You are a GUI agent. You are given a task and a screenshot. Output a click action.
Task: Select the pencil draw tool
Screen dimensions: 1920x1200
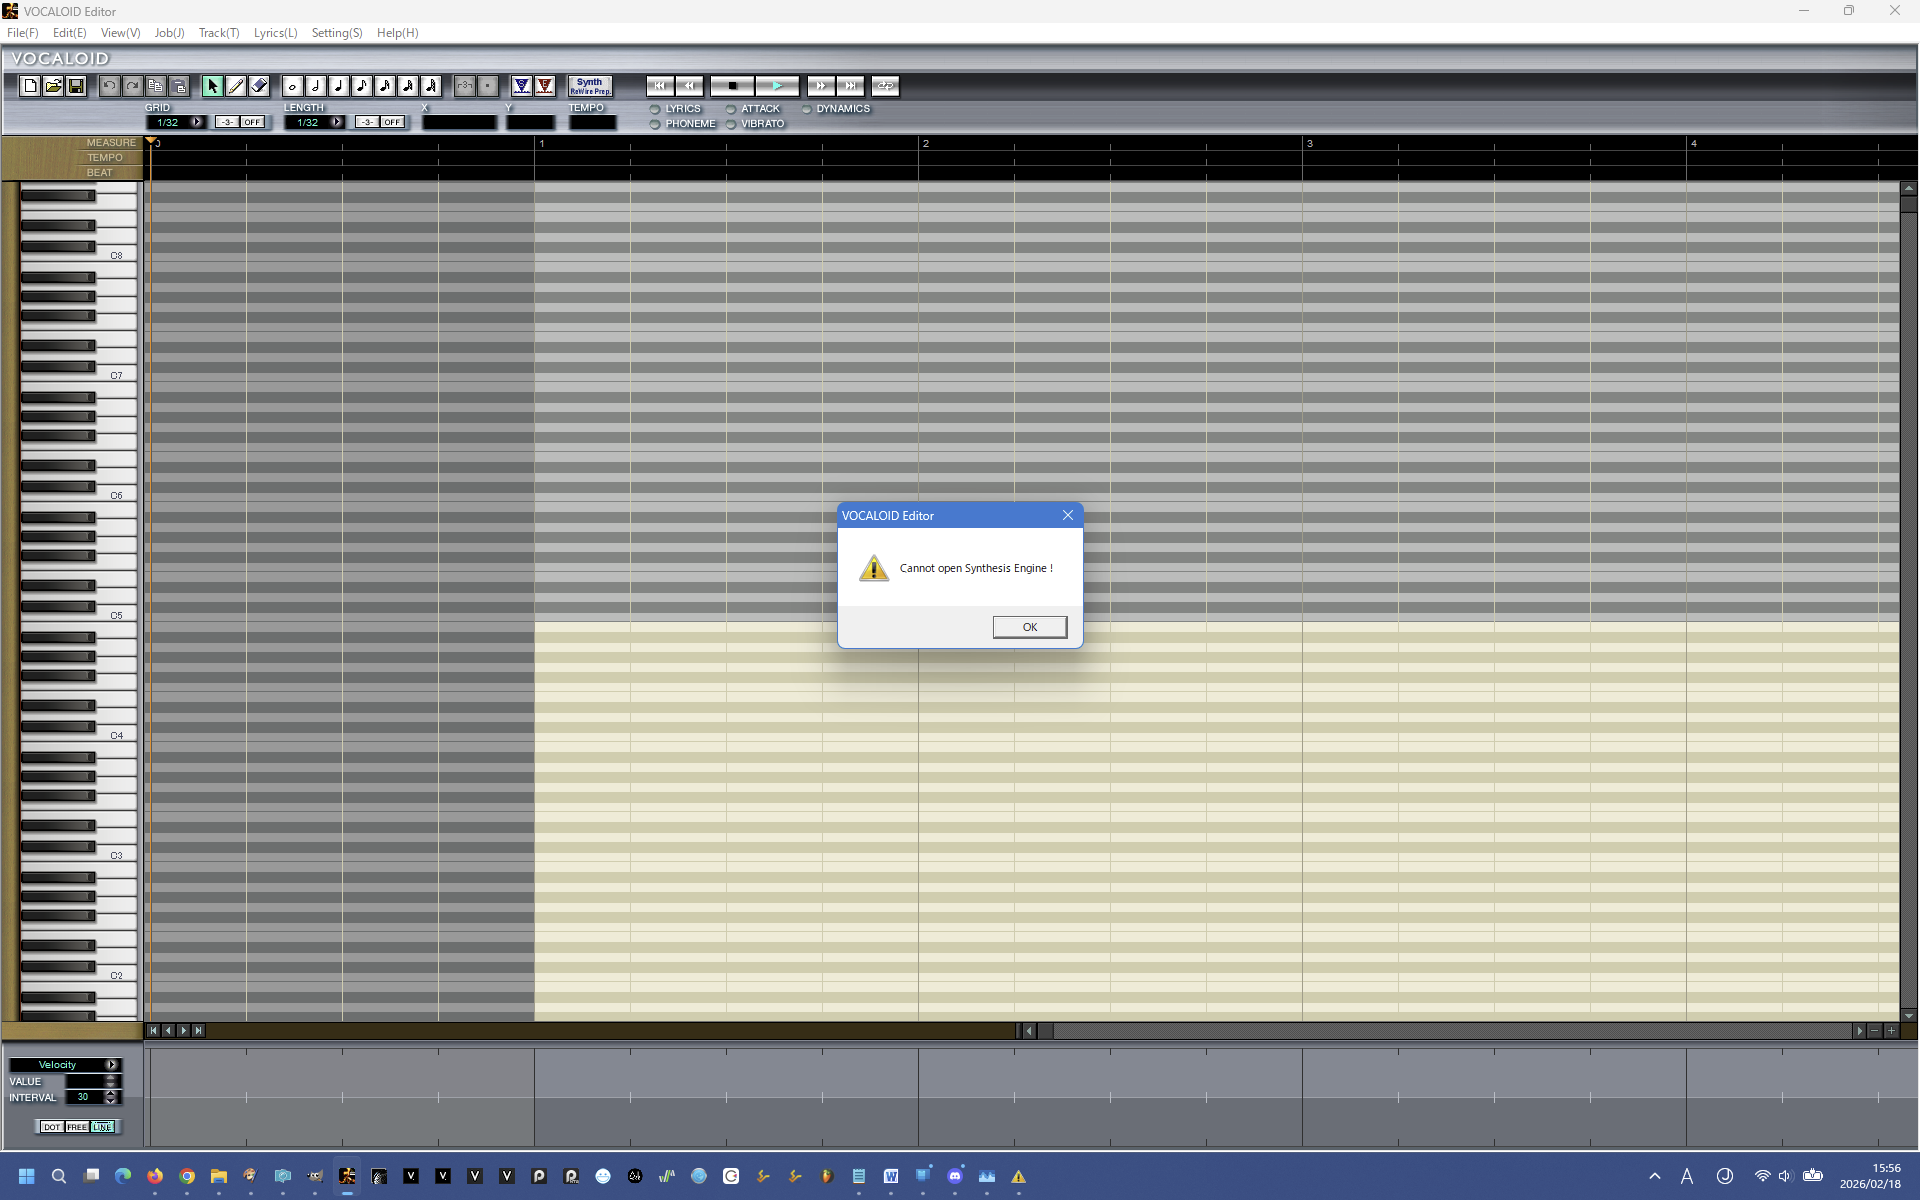tap(236, 86)
